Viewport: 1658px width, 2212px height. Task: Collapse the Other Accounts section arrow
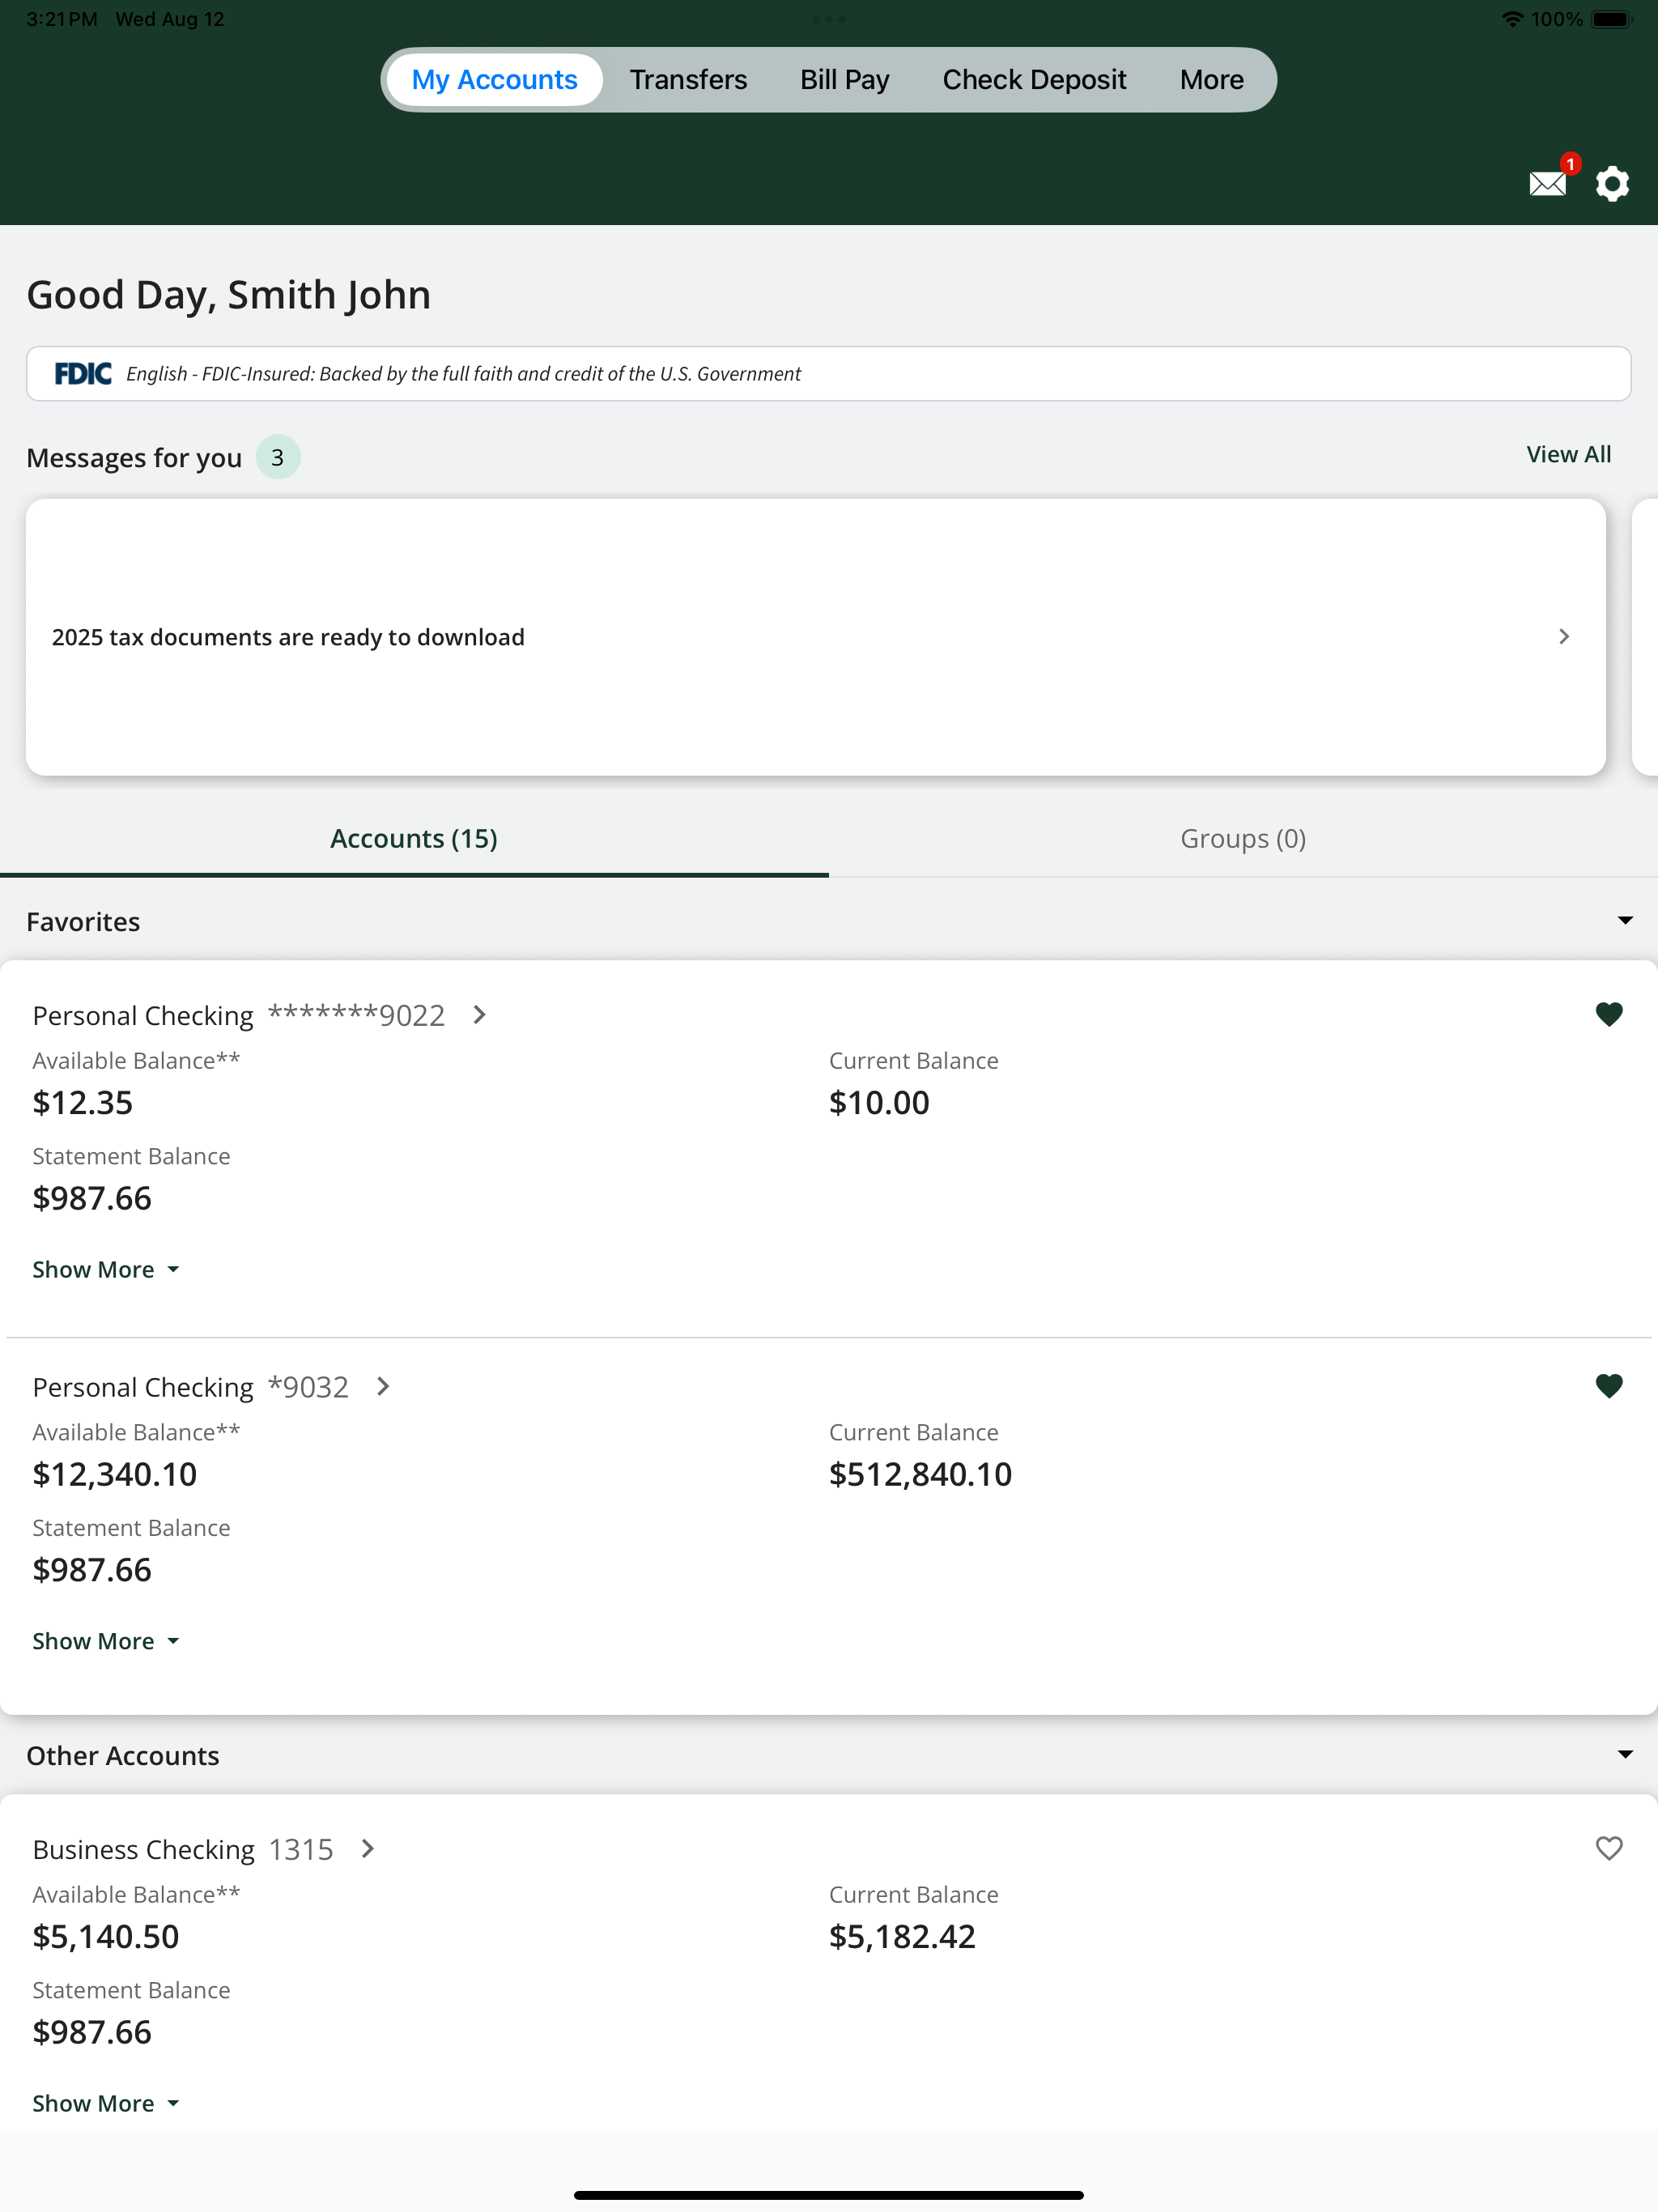tap(1625, 1754)
